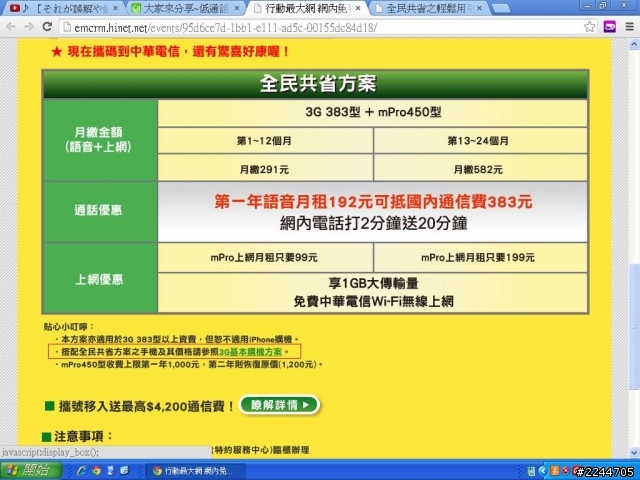Close the 行動最大網 tab
640x480 pixels.
[x=358, y=8]
